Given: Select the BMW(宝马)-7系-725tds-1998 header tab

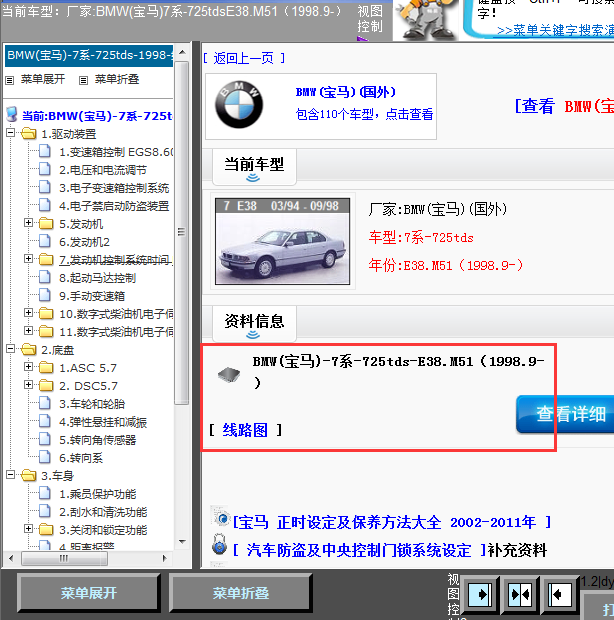Looking at the screenshot, I should [x=89, y=55].
